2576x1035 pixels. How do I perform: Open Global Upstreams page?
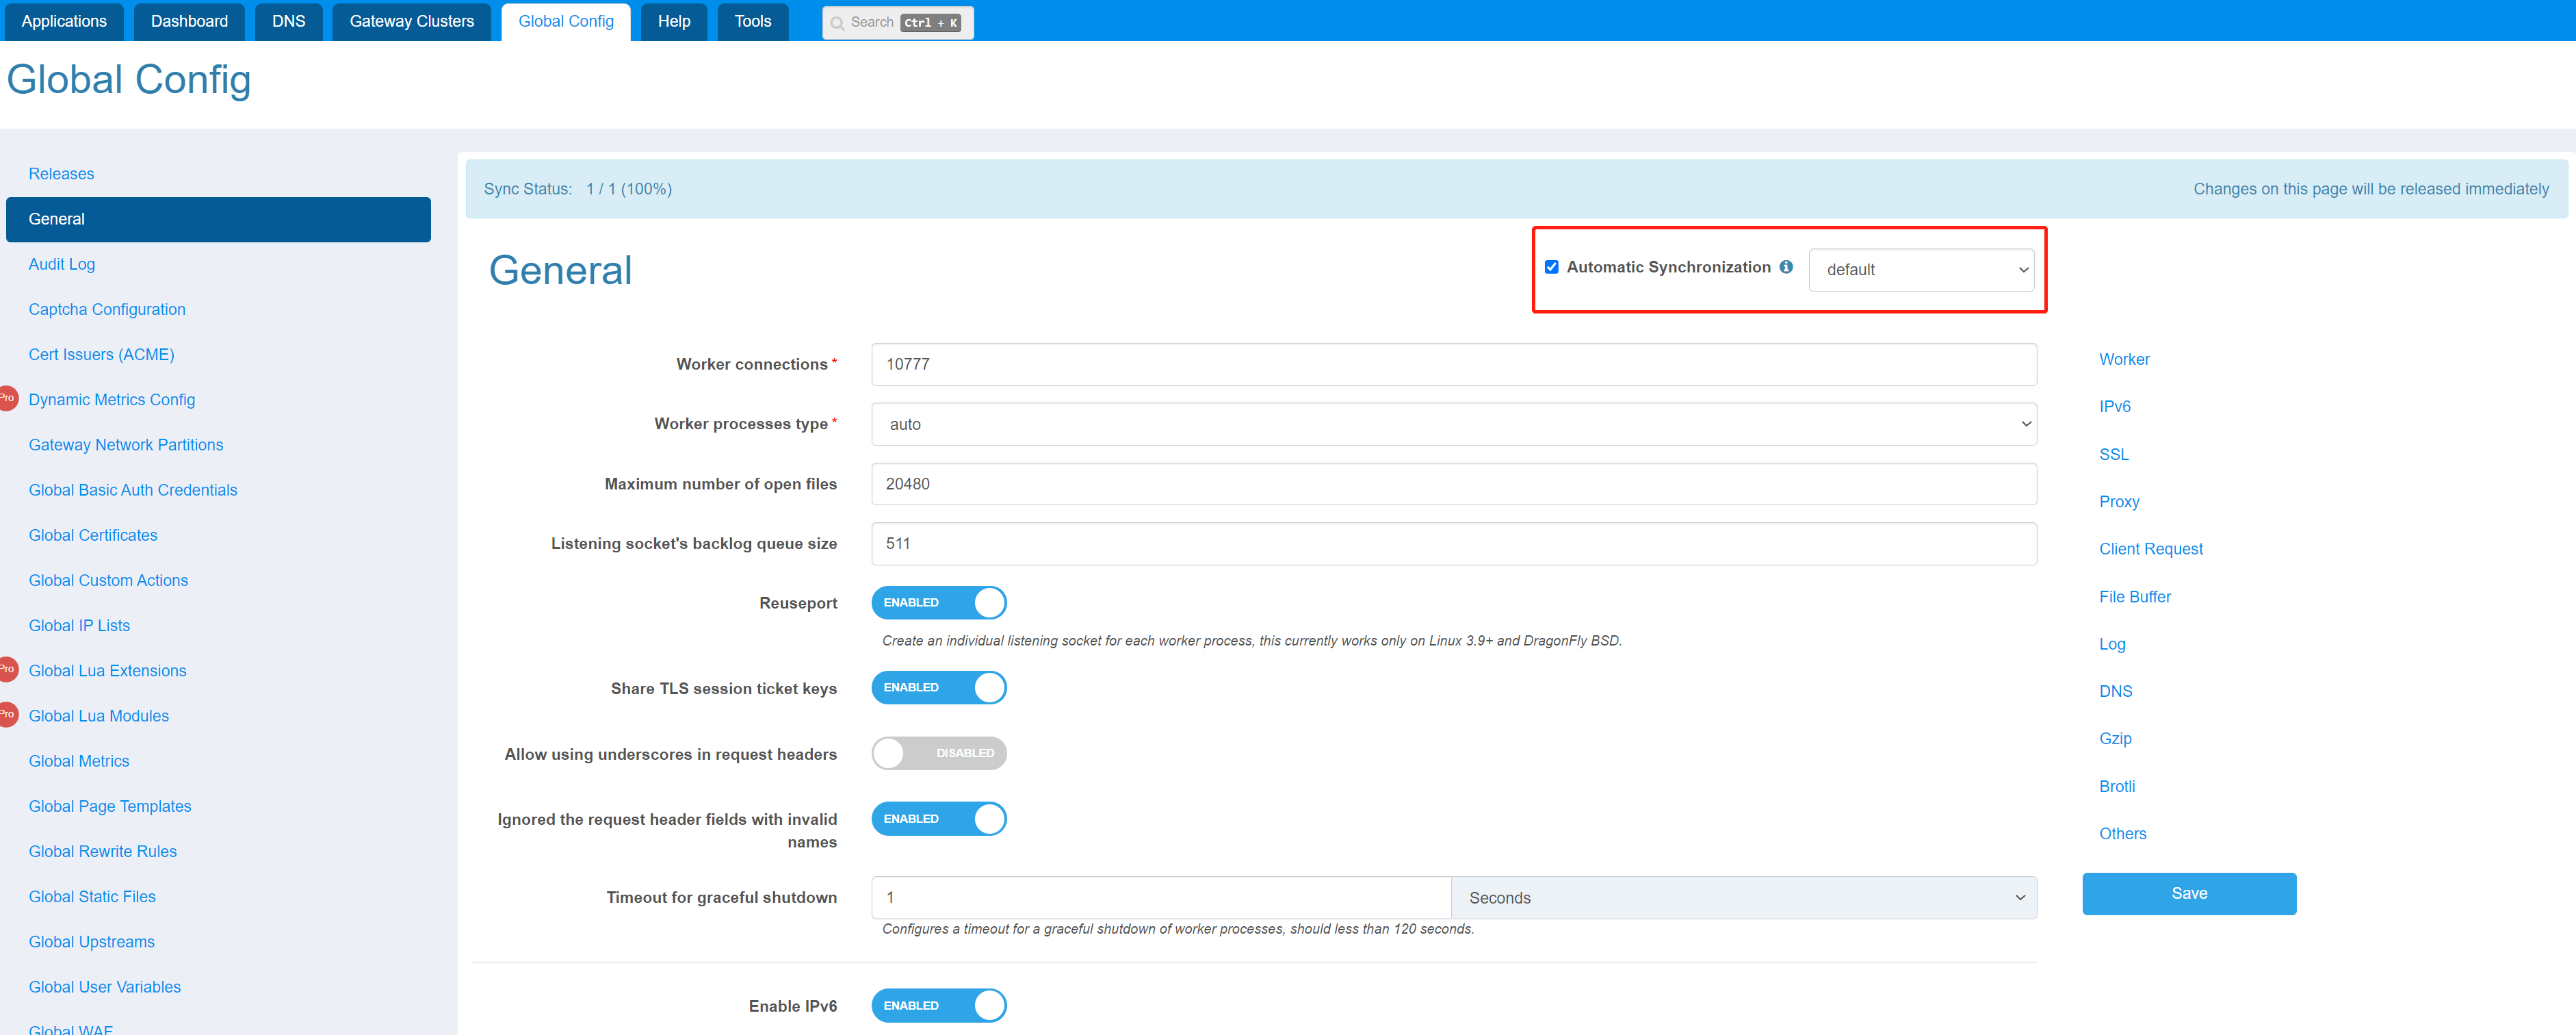click(x=92, y=942)
